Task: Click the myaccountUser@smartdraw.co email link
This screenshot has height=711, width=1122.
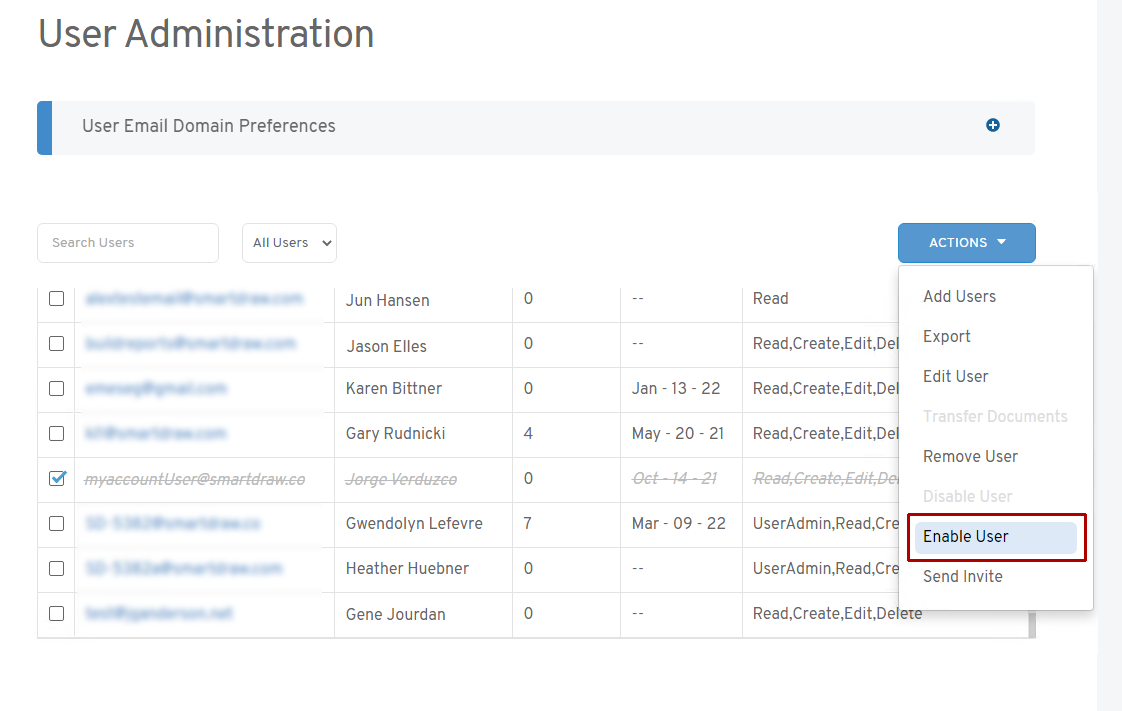Action: click(x=194, y=479)
